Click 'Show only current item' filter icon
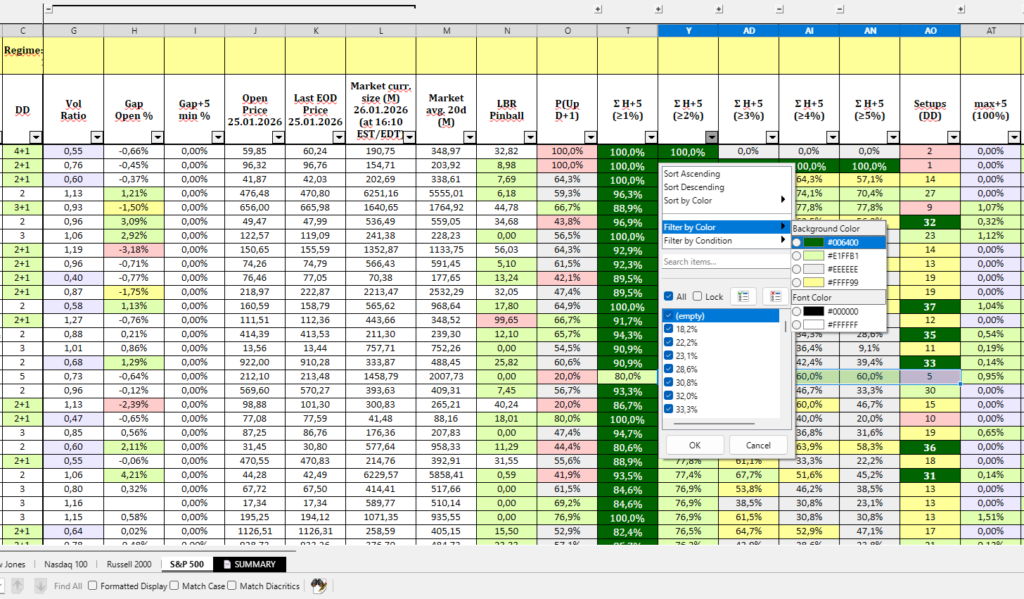This screenshot has height=599, width=1024. (741, 297)
